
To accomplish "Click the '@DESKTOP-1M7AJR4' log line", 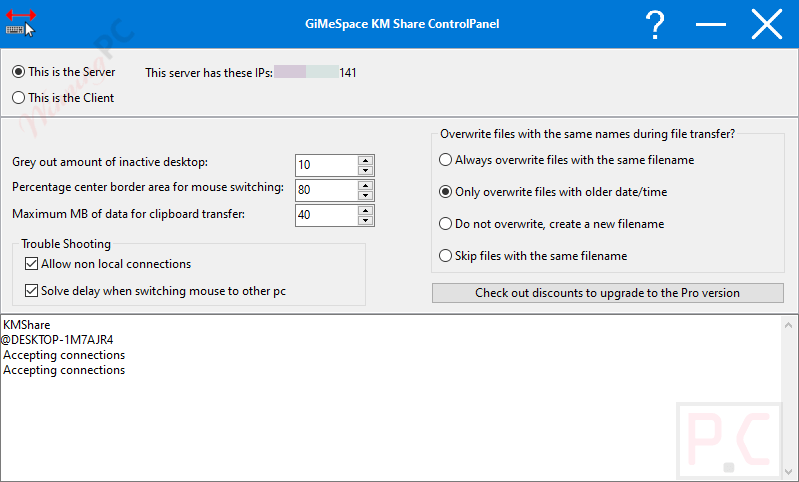I will tap(57, 340).
